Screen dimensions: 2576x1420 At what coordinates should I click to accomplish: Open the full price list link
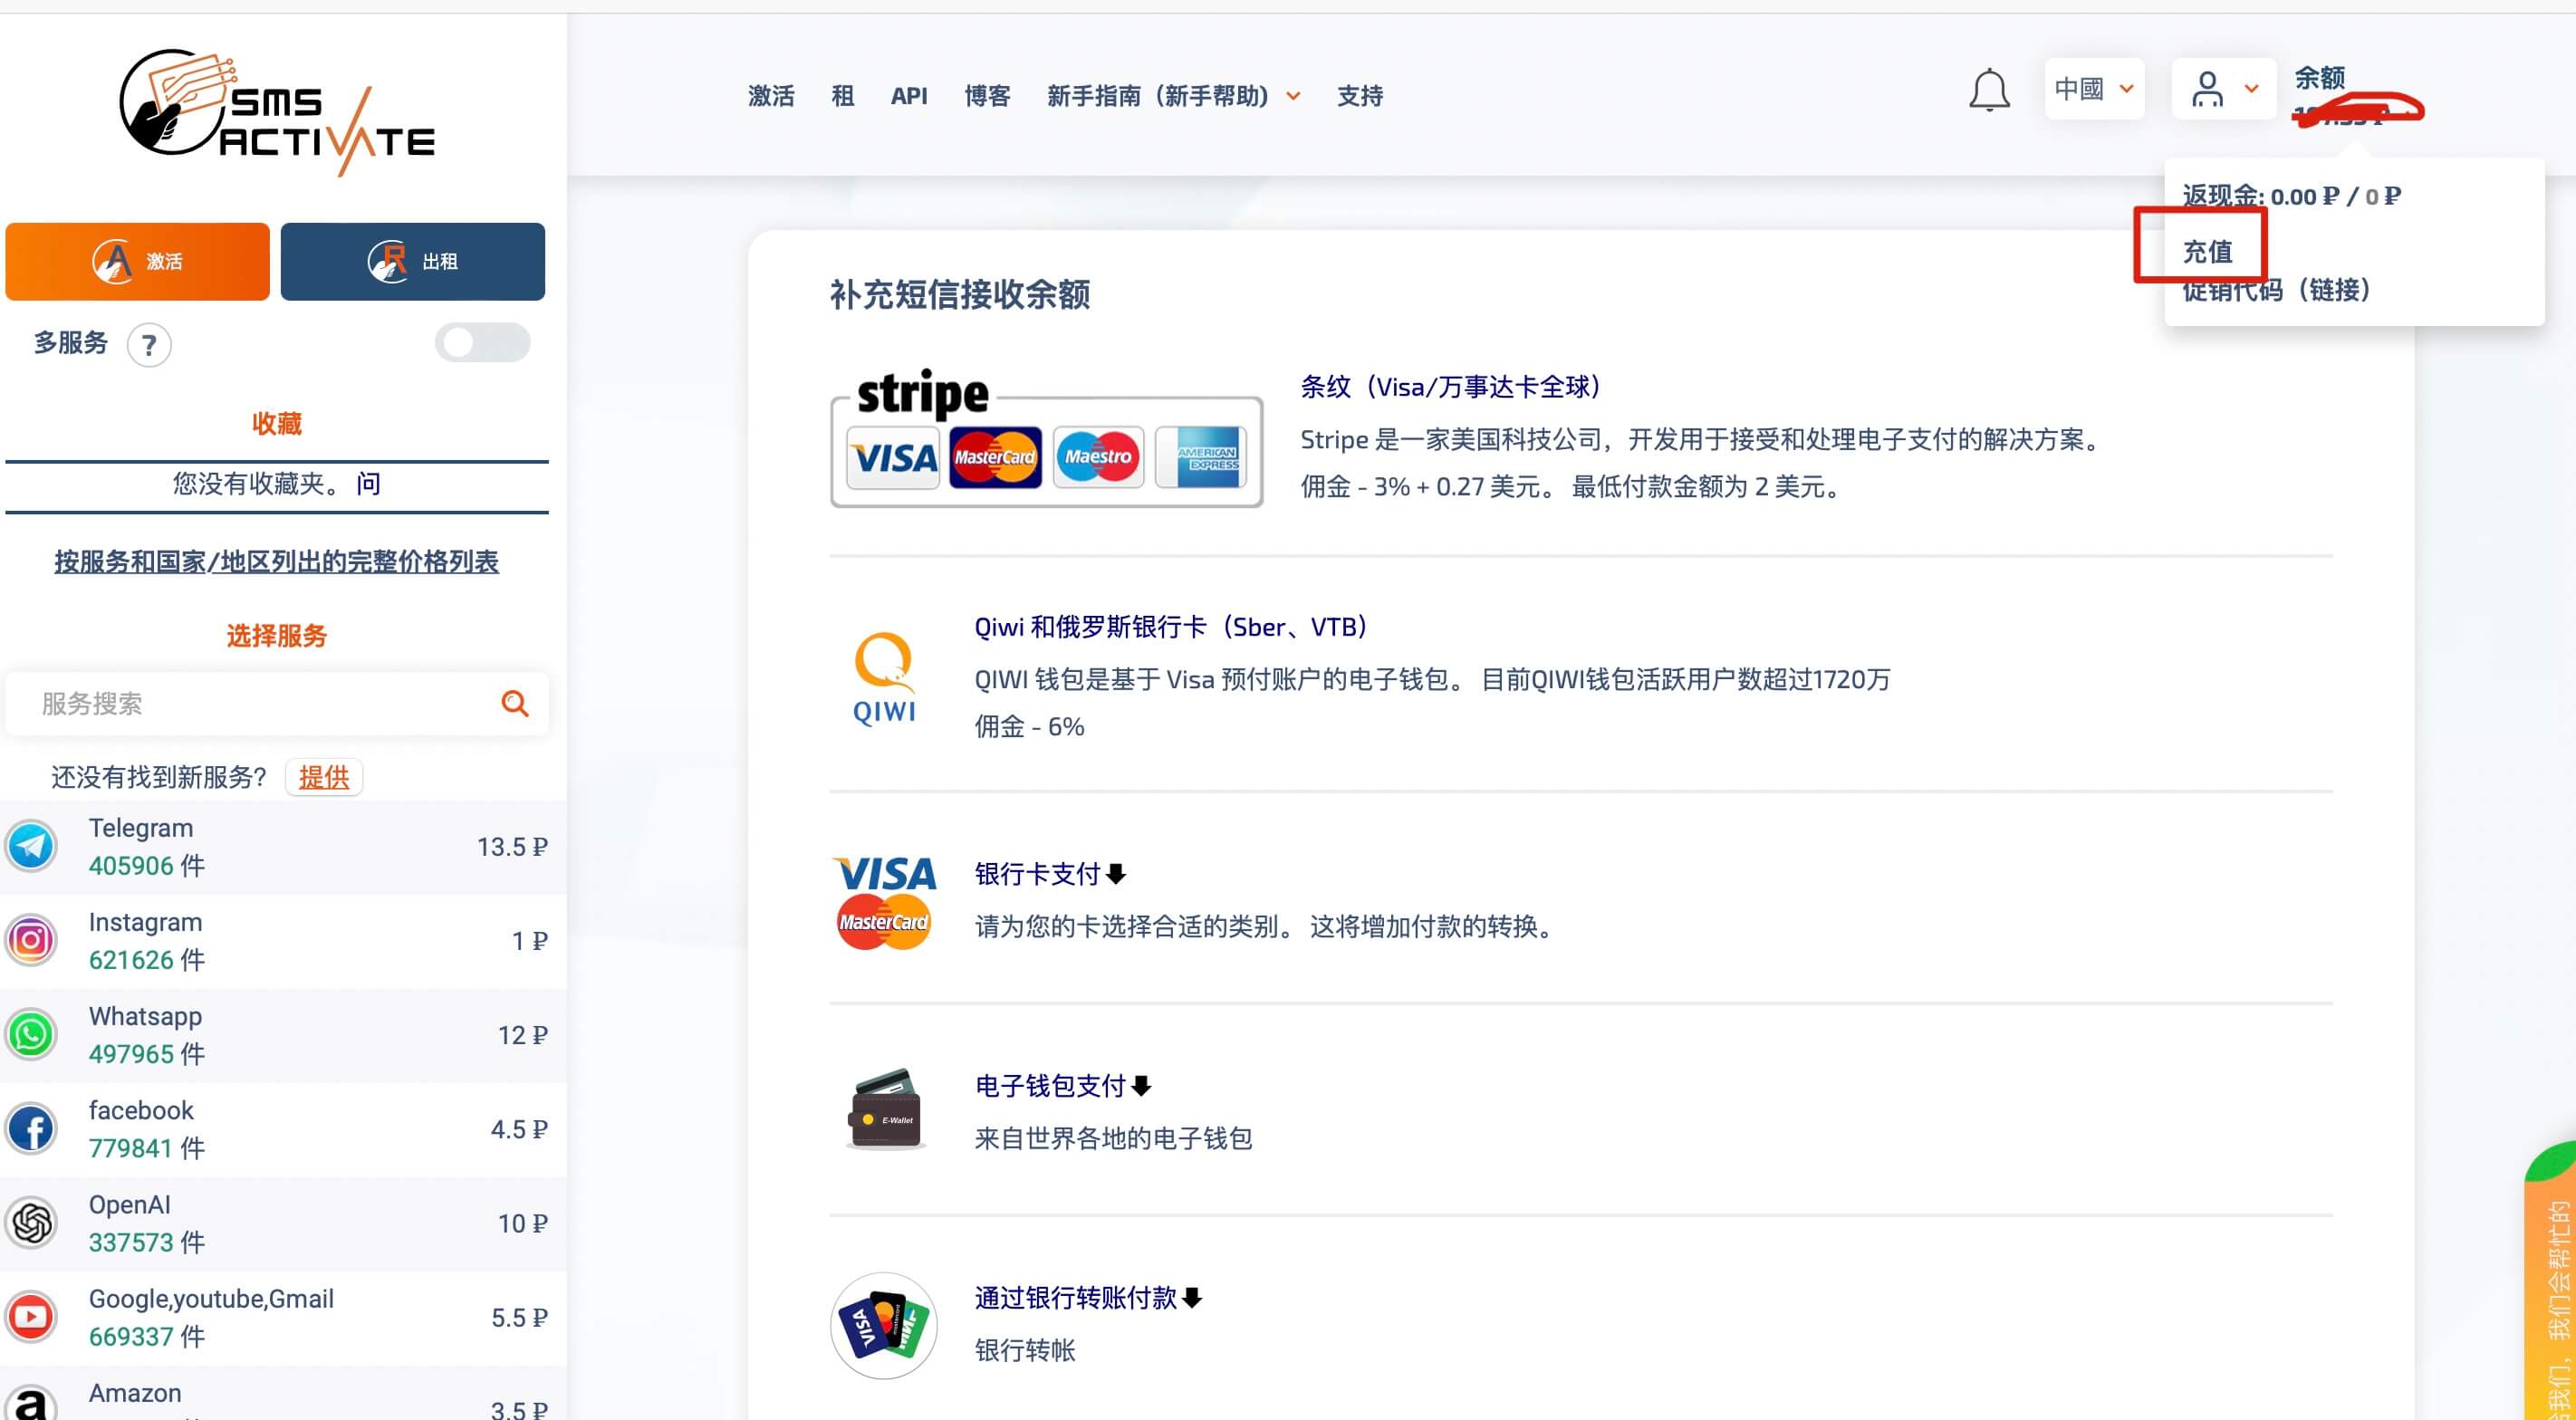point(276,562)
